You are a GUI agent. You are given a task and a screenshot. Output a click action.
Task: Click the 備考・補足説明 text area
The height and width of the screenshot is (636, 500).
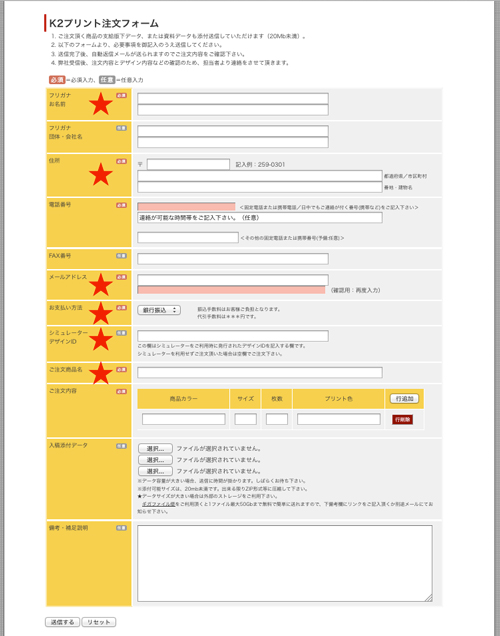coord(285,563)
